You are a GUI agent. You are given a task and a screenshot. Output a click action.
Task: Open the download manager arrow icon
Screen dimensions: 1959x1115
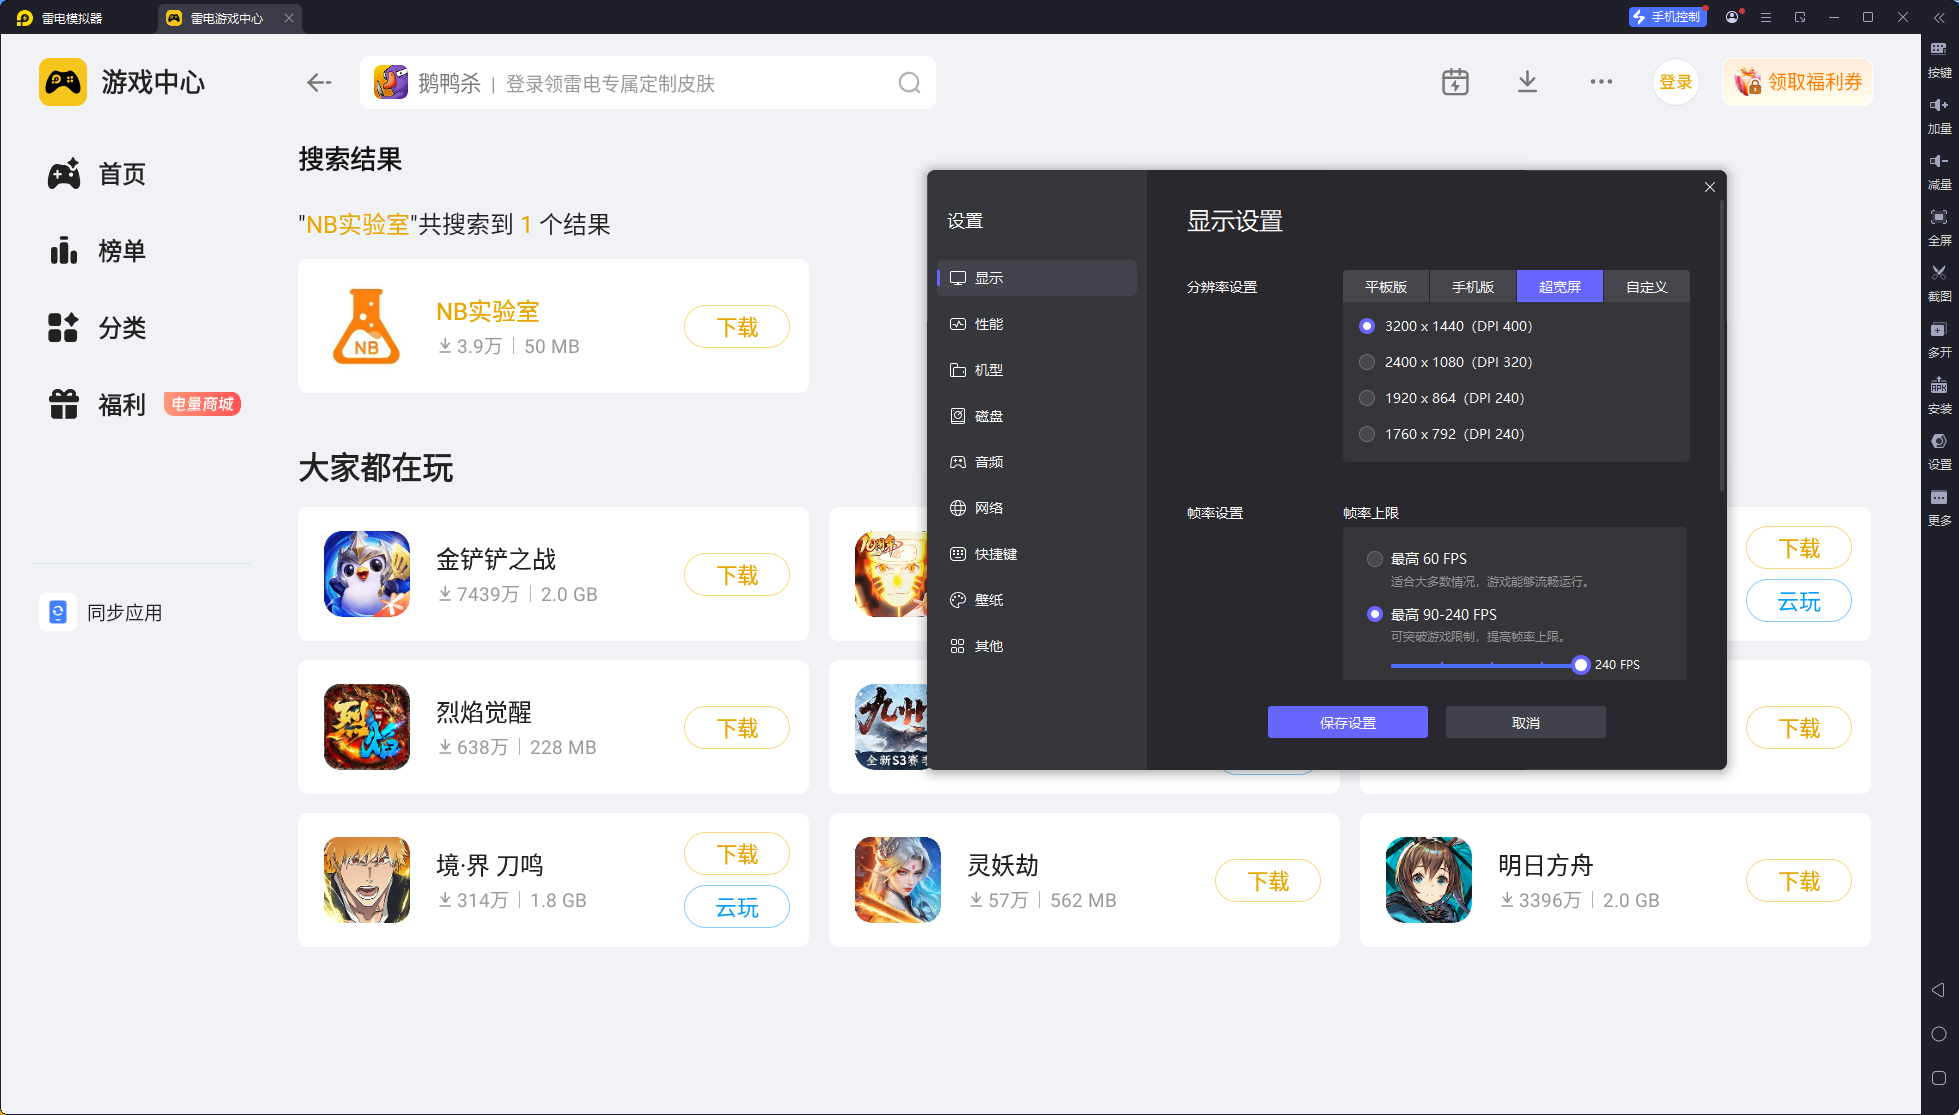click(1527, 82)
